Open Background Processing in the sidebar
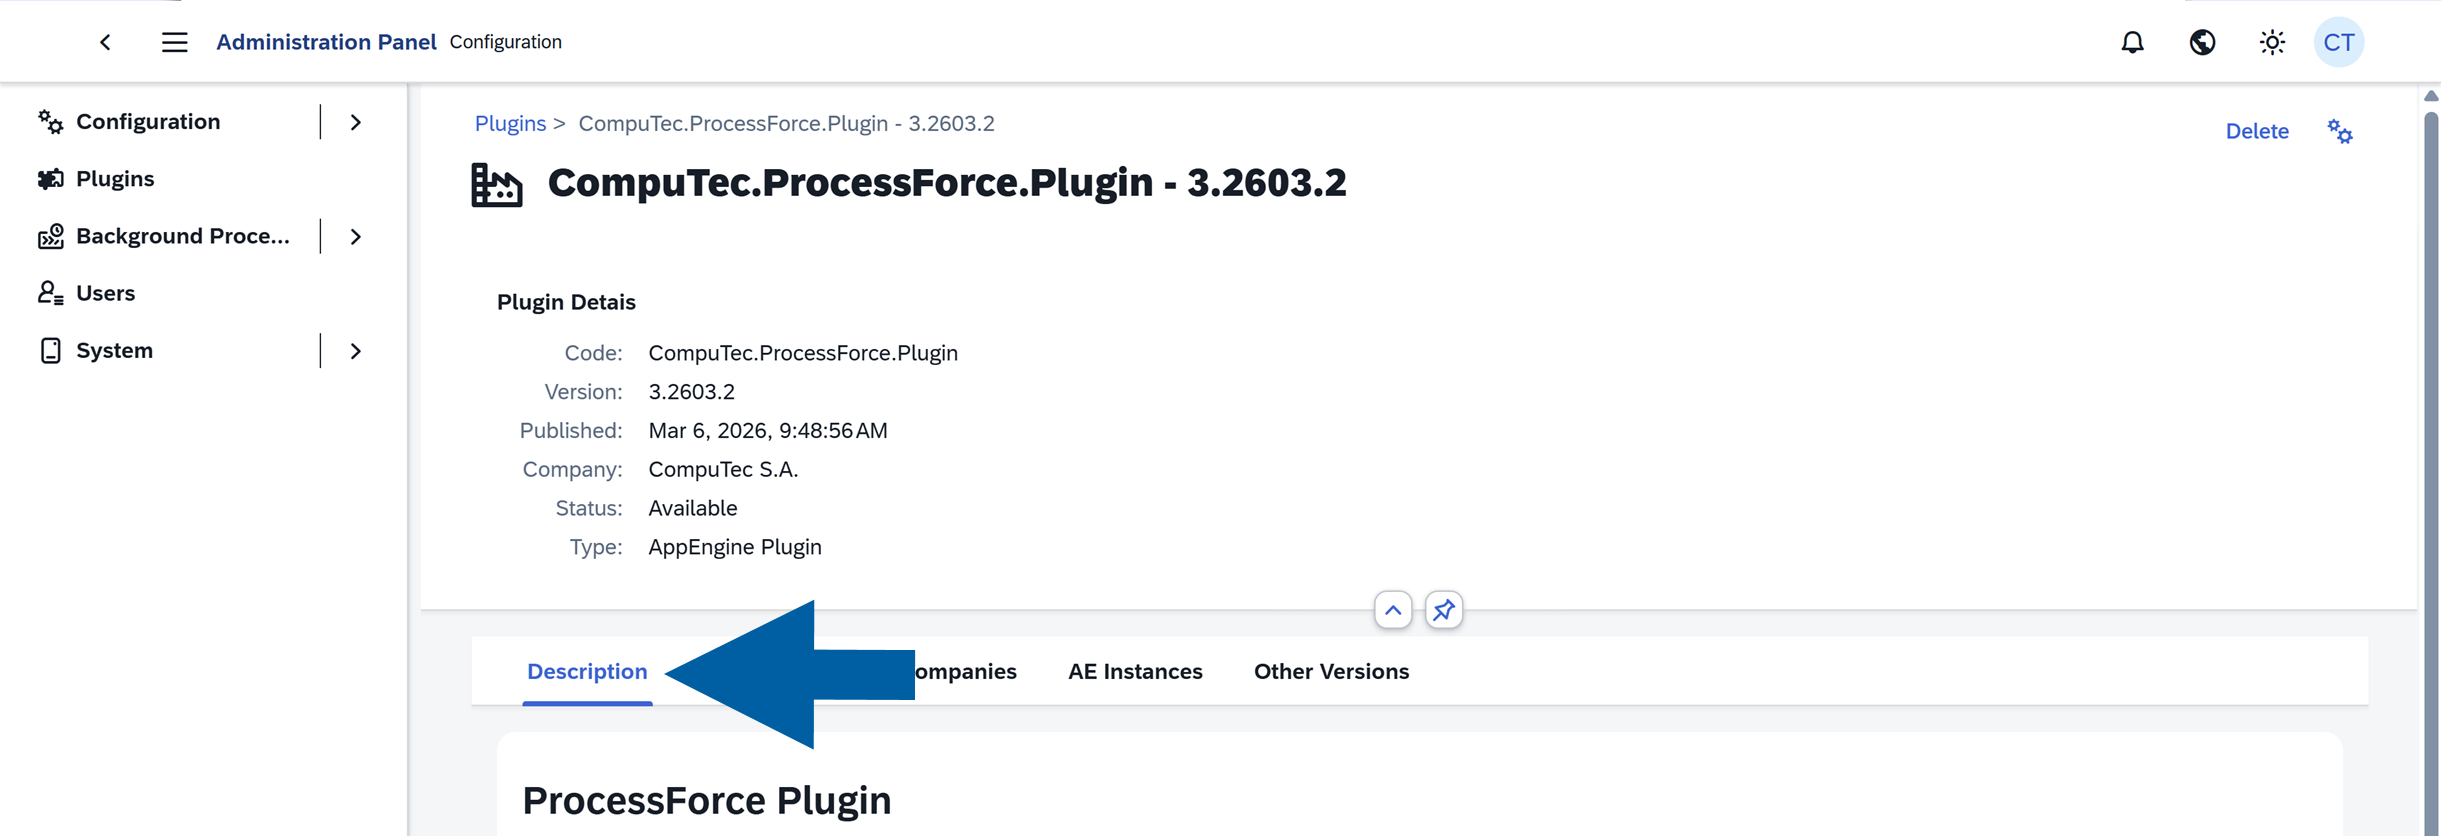 click(183, 236)
